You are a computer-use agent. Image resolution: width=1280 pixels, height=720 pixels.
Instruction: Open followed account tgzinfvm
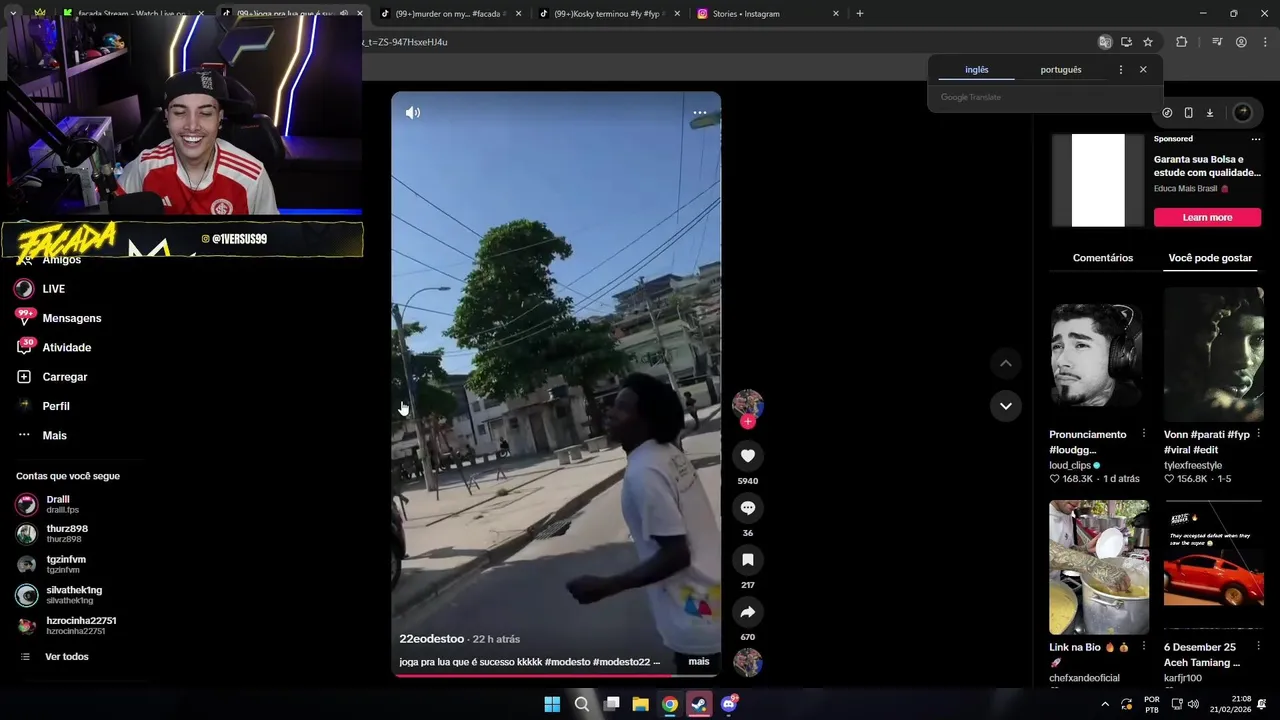(51, 564)
